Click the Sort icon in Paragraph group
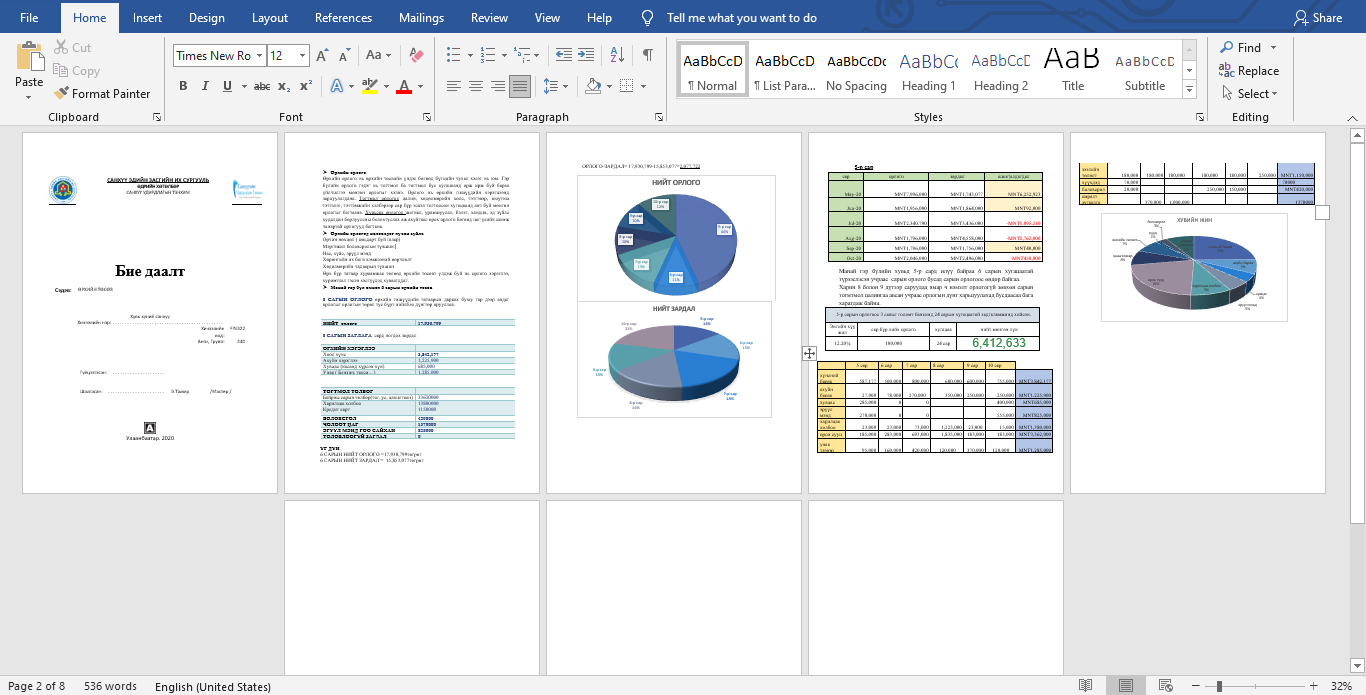Viewport: 1366px width, 695px height. coord(617,55)
